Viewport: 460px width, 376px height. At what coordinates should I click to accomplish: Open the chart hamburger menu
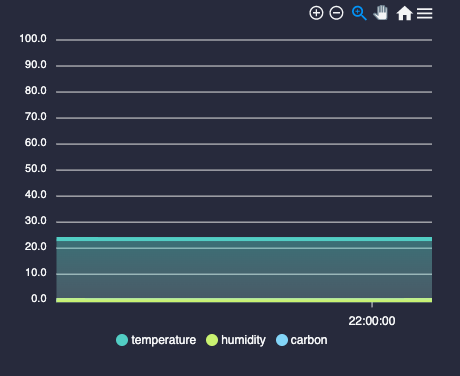424,13
